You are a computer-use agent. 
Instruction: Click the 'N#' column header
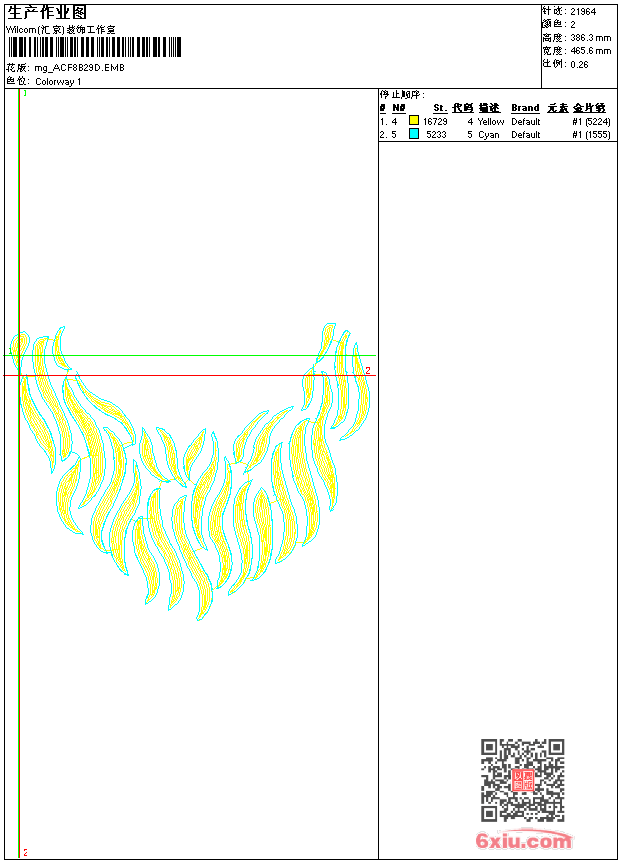399,108
